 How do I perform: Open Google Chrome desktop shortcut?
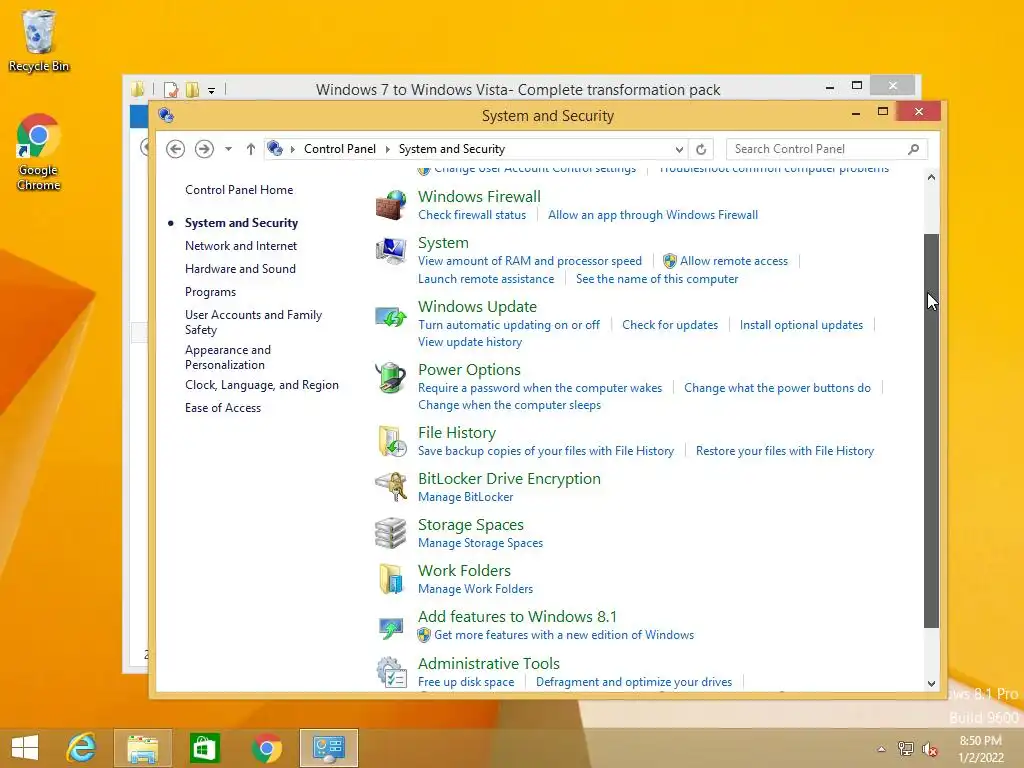[39, 153]
